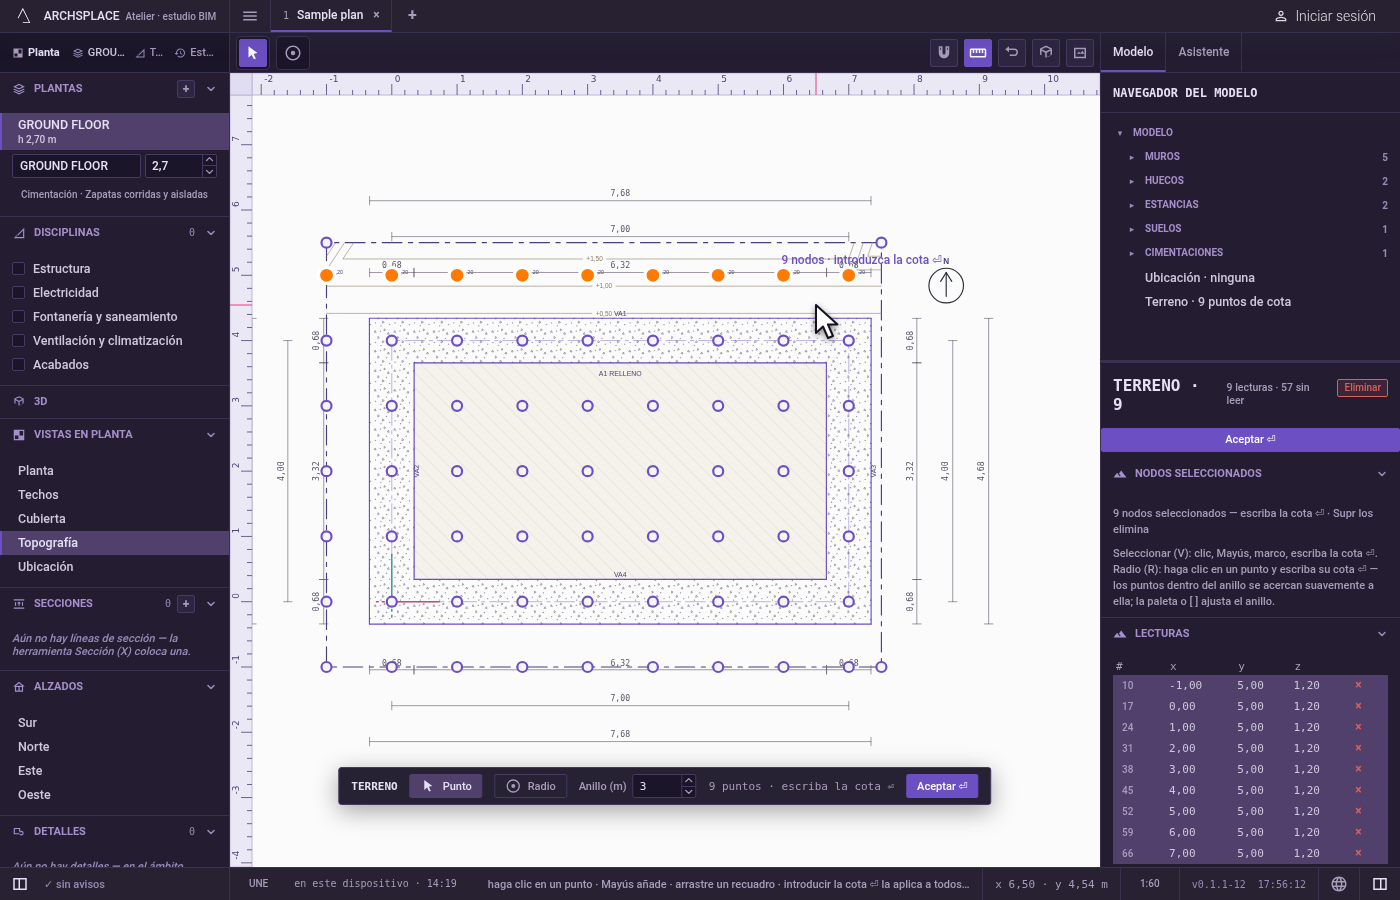Delete reading row 10 with its x icon
Viewport: 1400px width, 900px height.
1358,686
